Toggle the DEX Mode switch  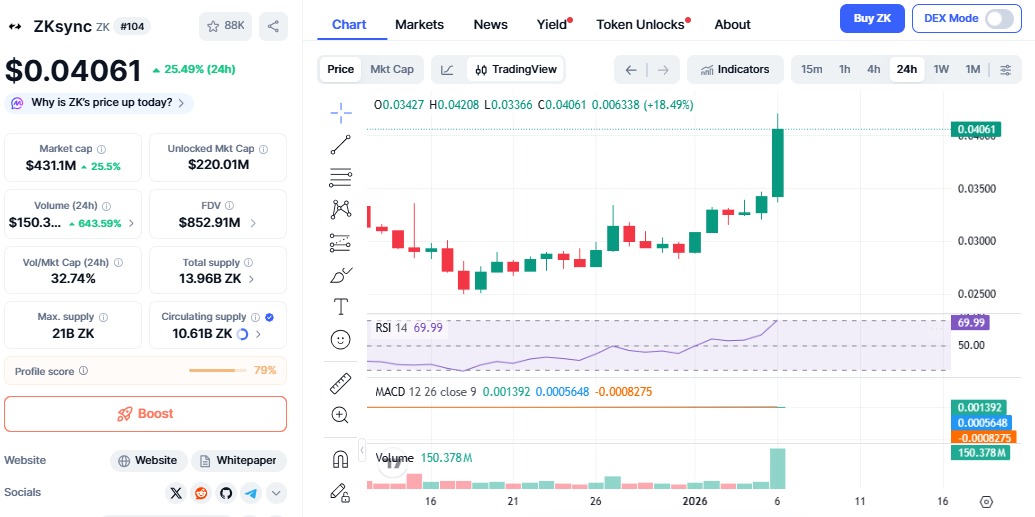tap(998, 18)
